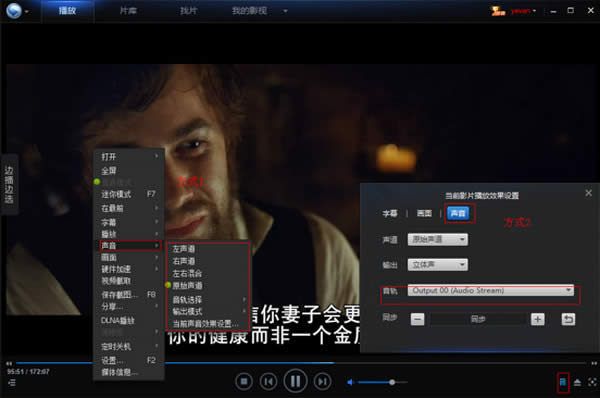Mute audio via the speaker icon
This screenshot has width=600, height=398.
click(350, 382)
